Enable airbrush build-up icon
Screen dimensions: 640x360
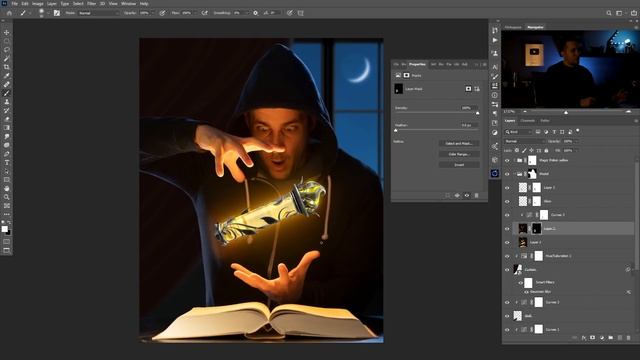click(204, 13)
